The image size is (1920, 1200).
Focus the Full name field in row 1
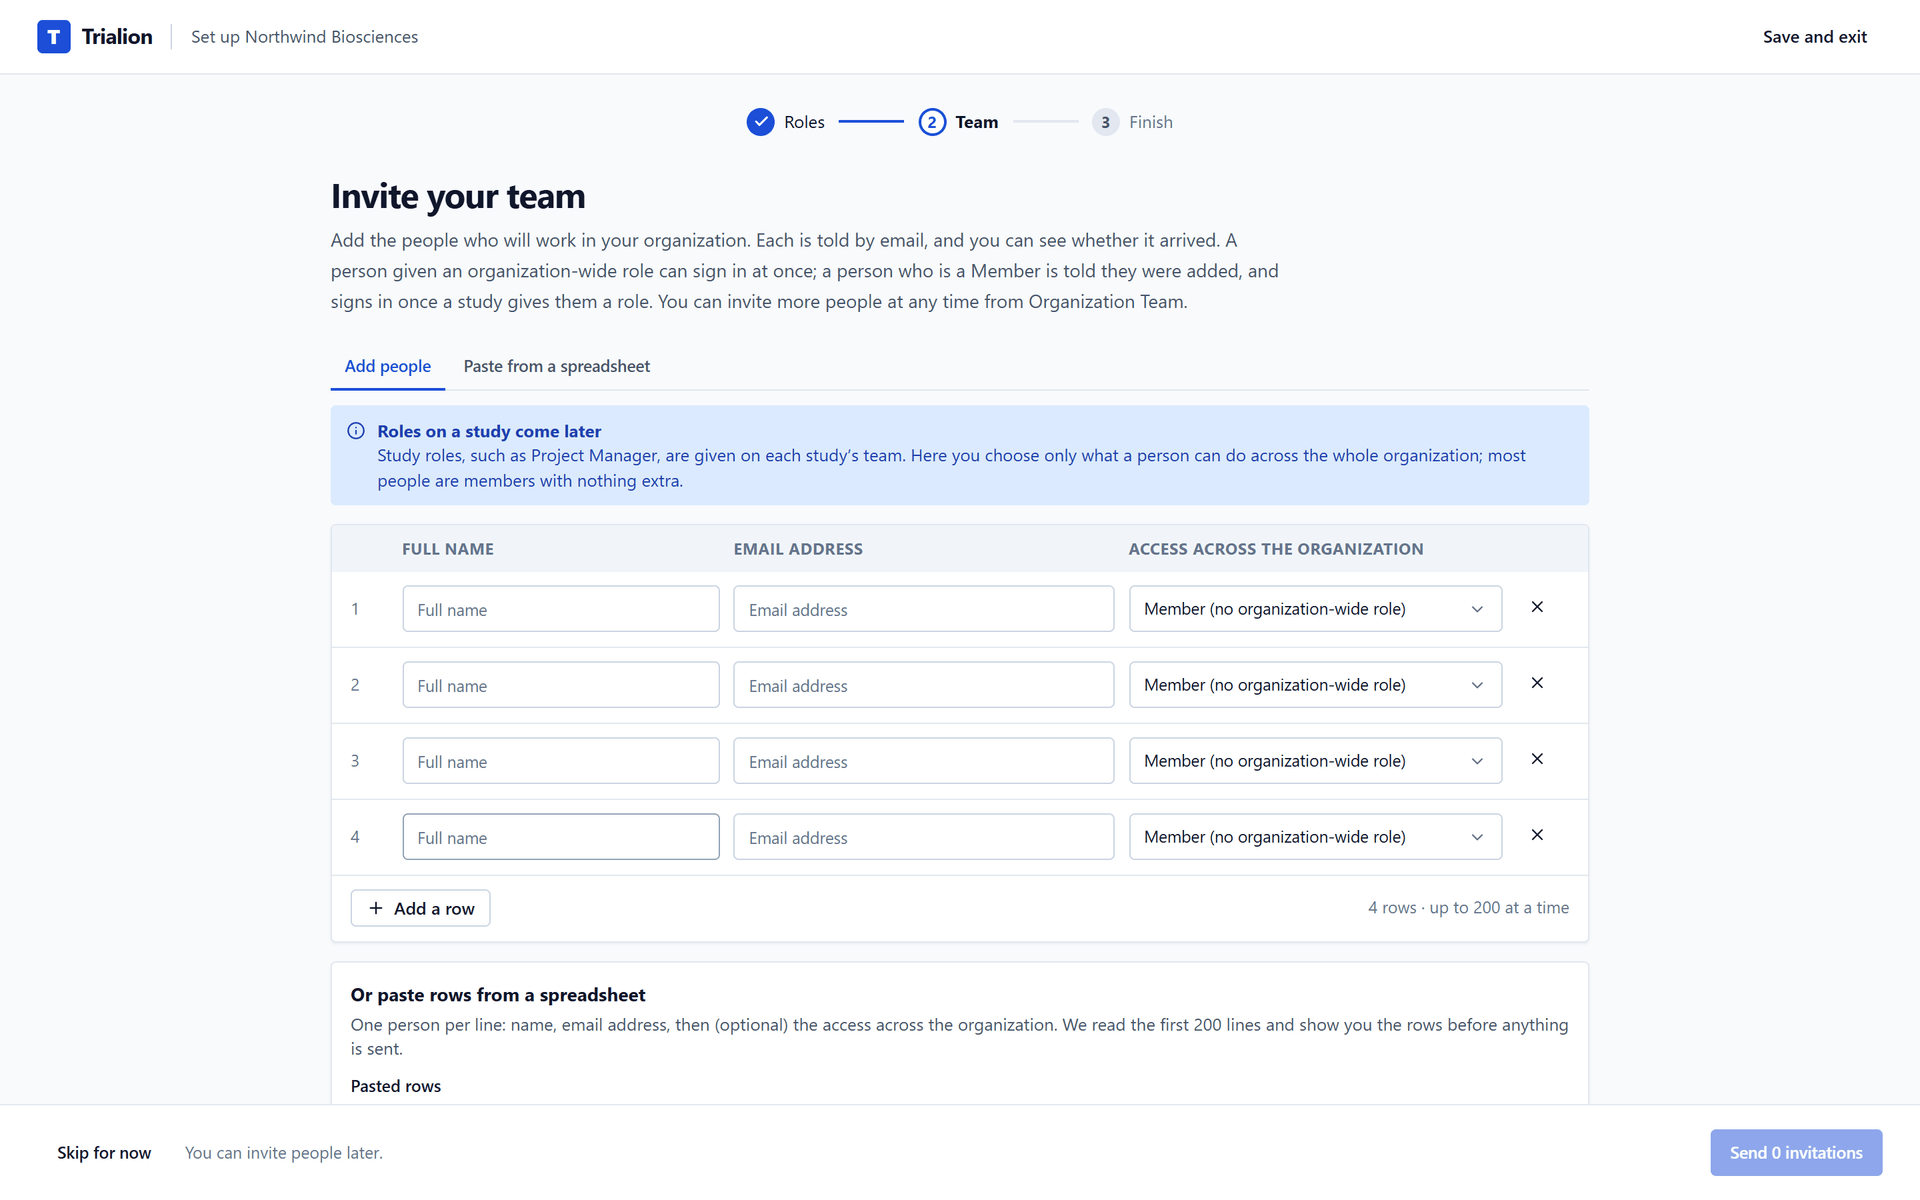[x=561, y=609]
